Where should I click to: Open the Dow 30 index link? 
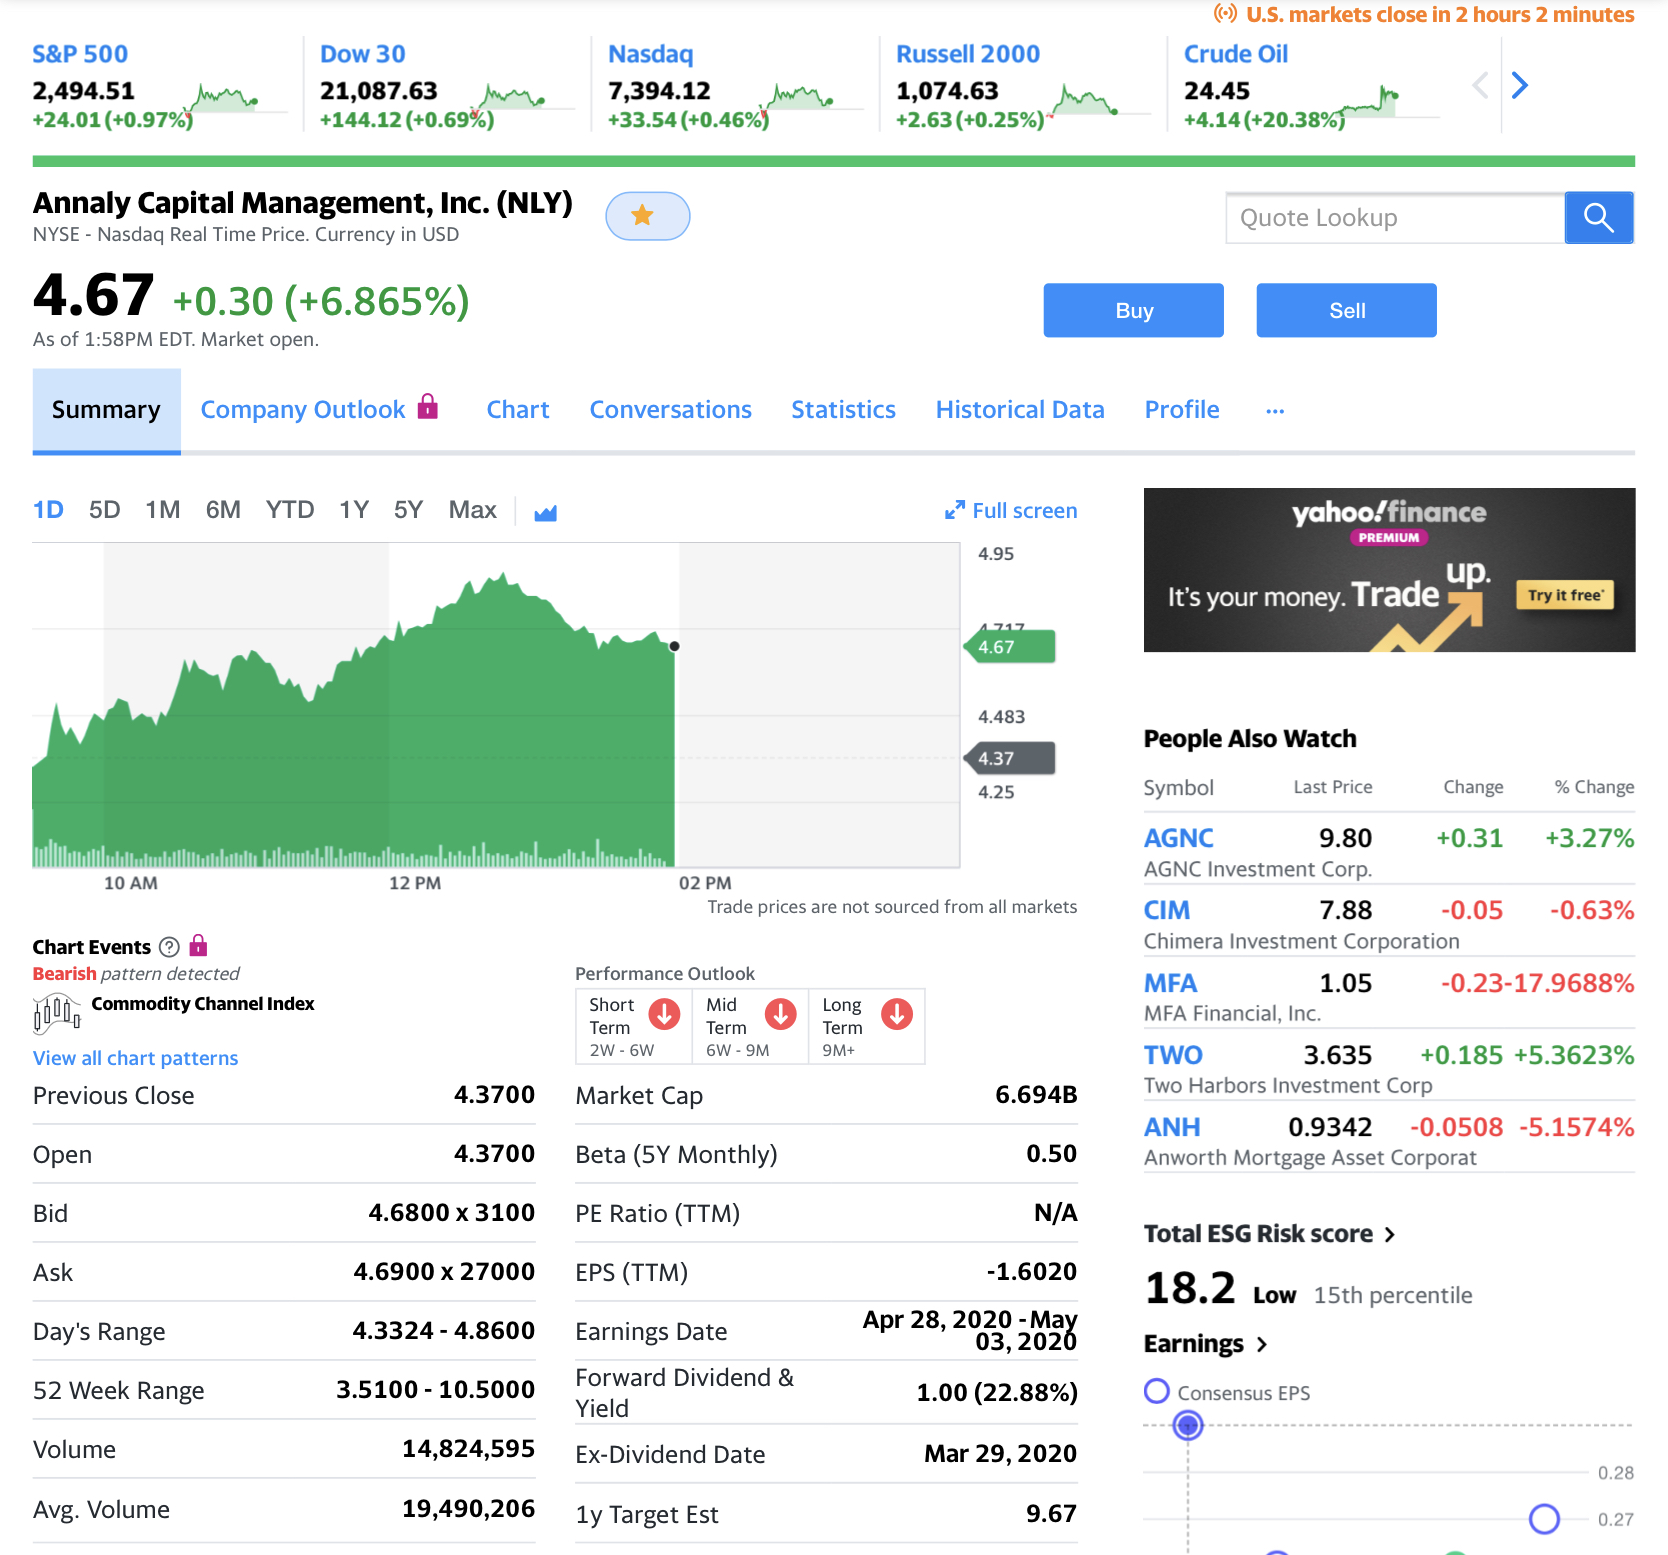click(x=363, y=54)
